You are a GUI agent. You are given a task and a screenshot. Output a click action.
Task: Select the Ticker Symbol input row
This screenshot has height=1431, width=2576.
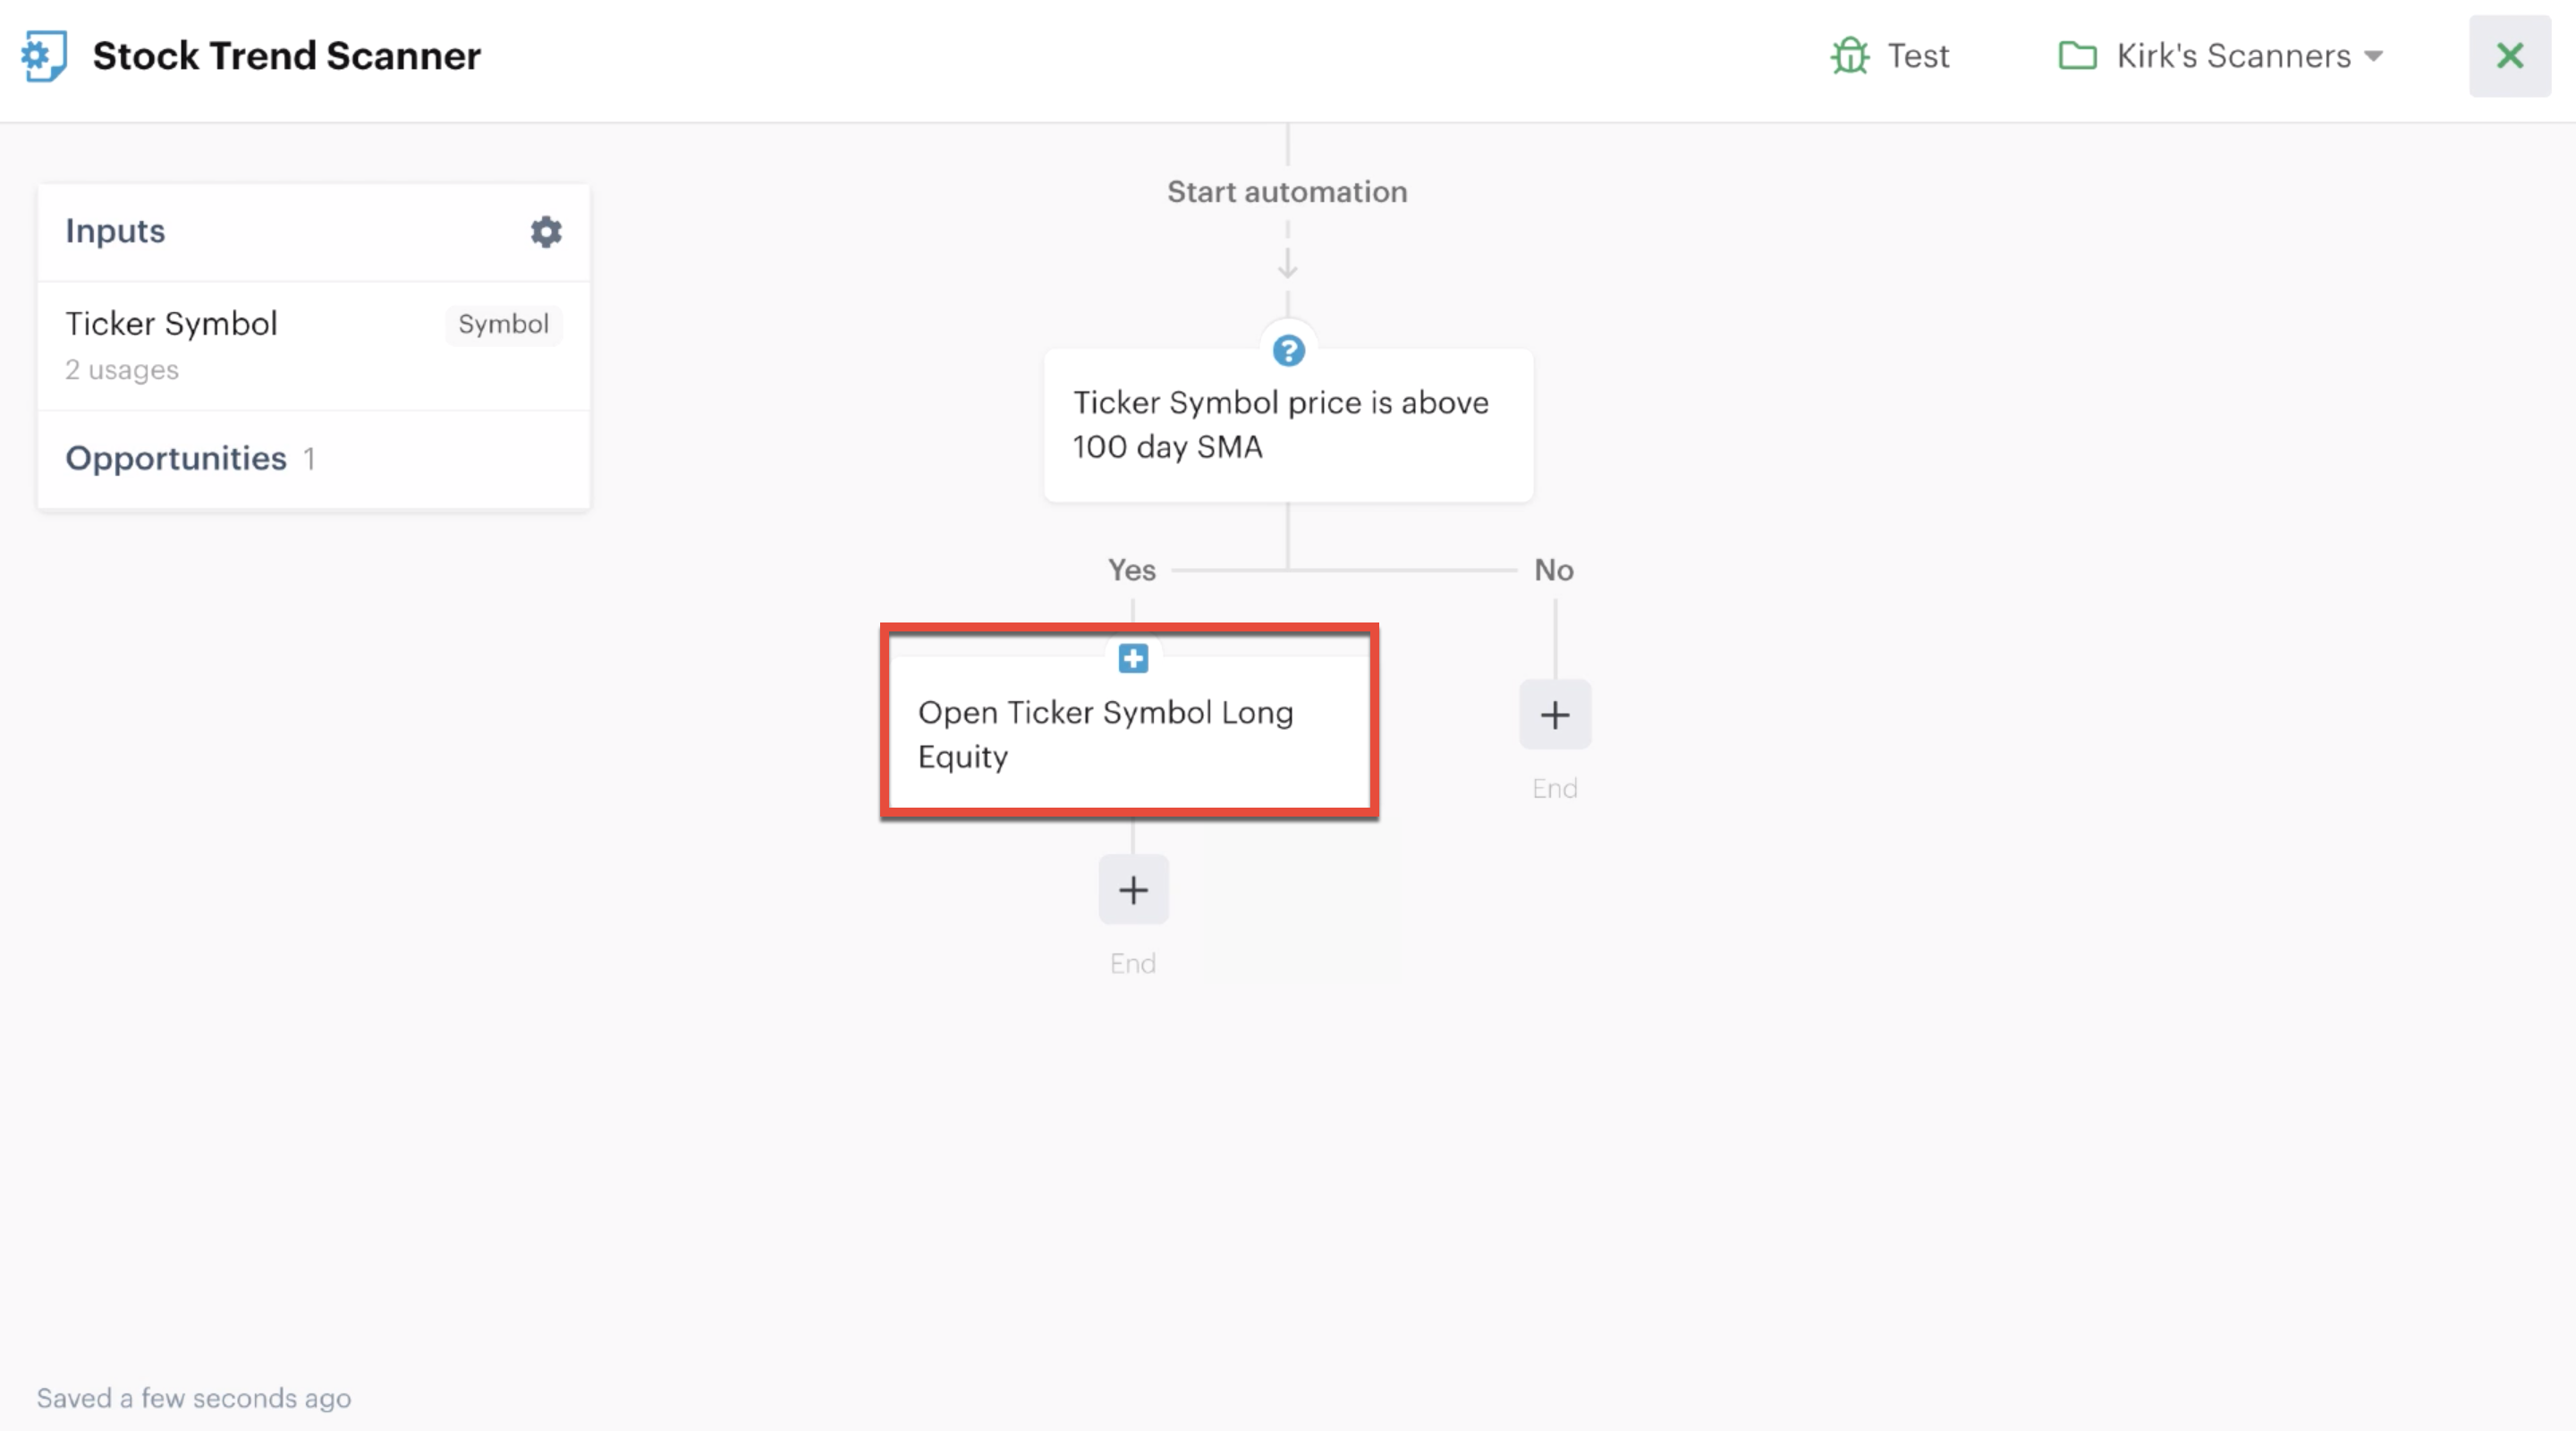tap(313, 346)
